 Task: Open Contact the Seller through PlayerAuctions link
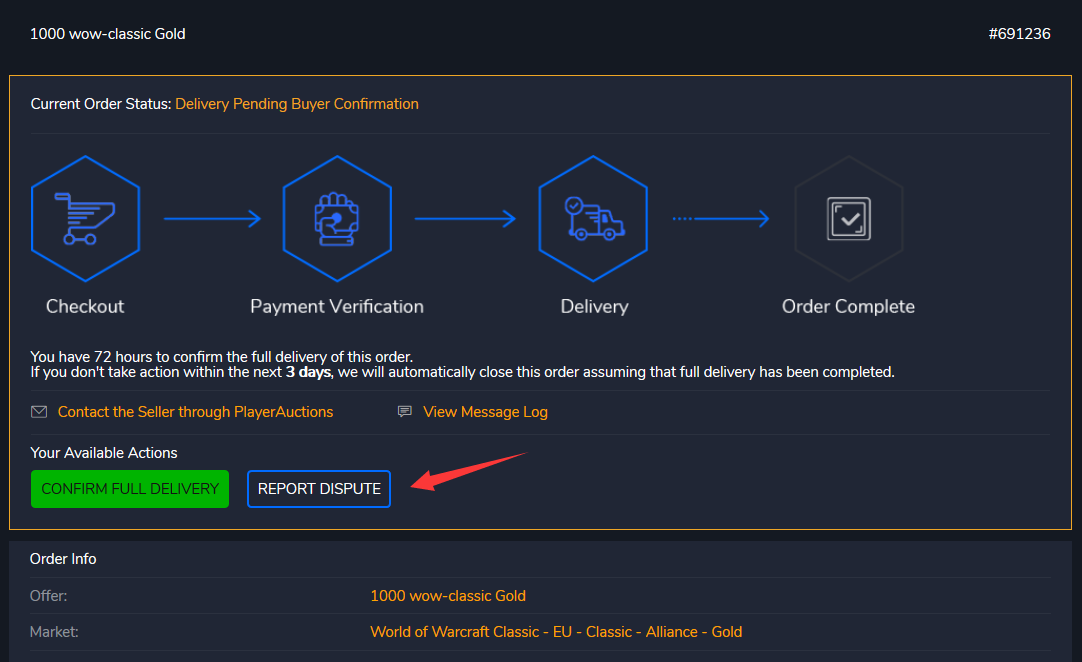point(195,412)
